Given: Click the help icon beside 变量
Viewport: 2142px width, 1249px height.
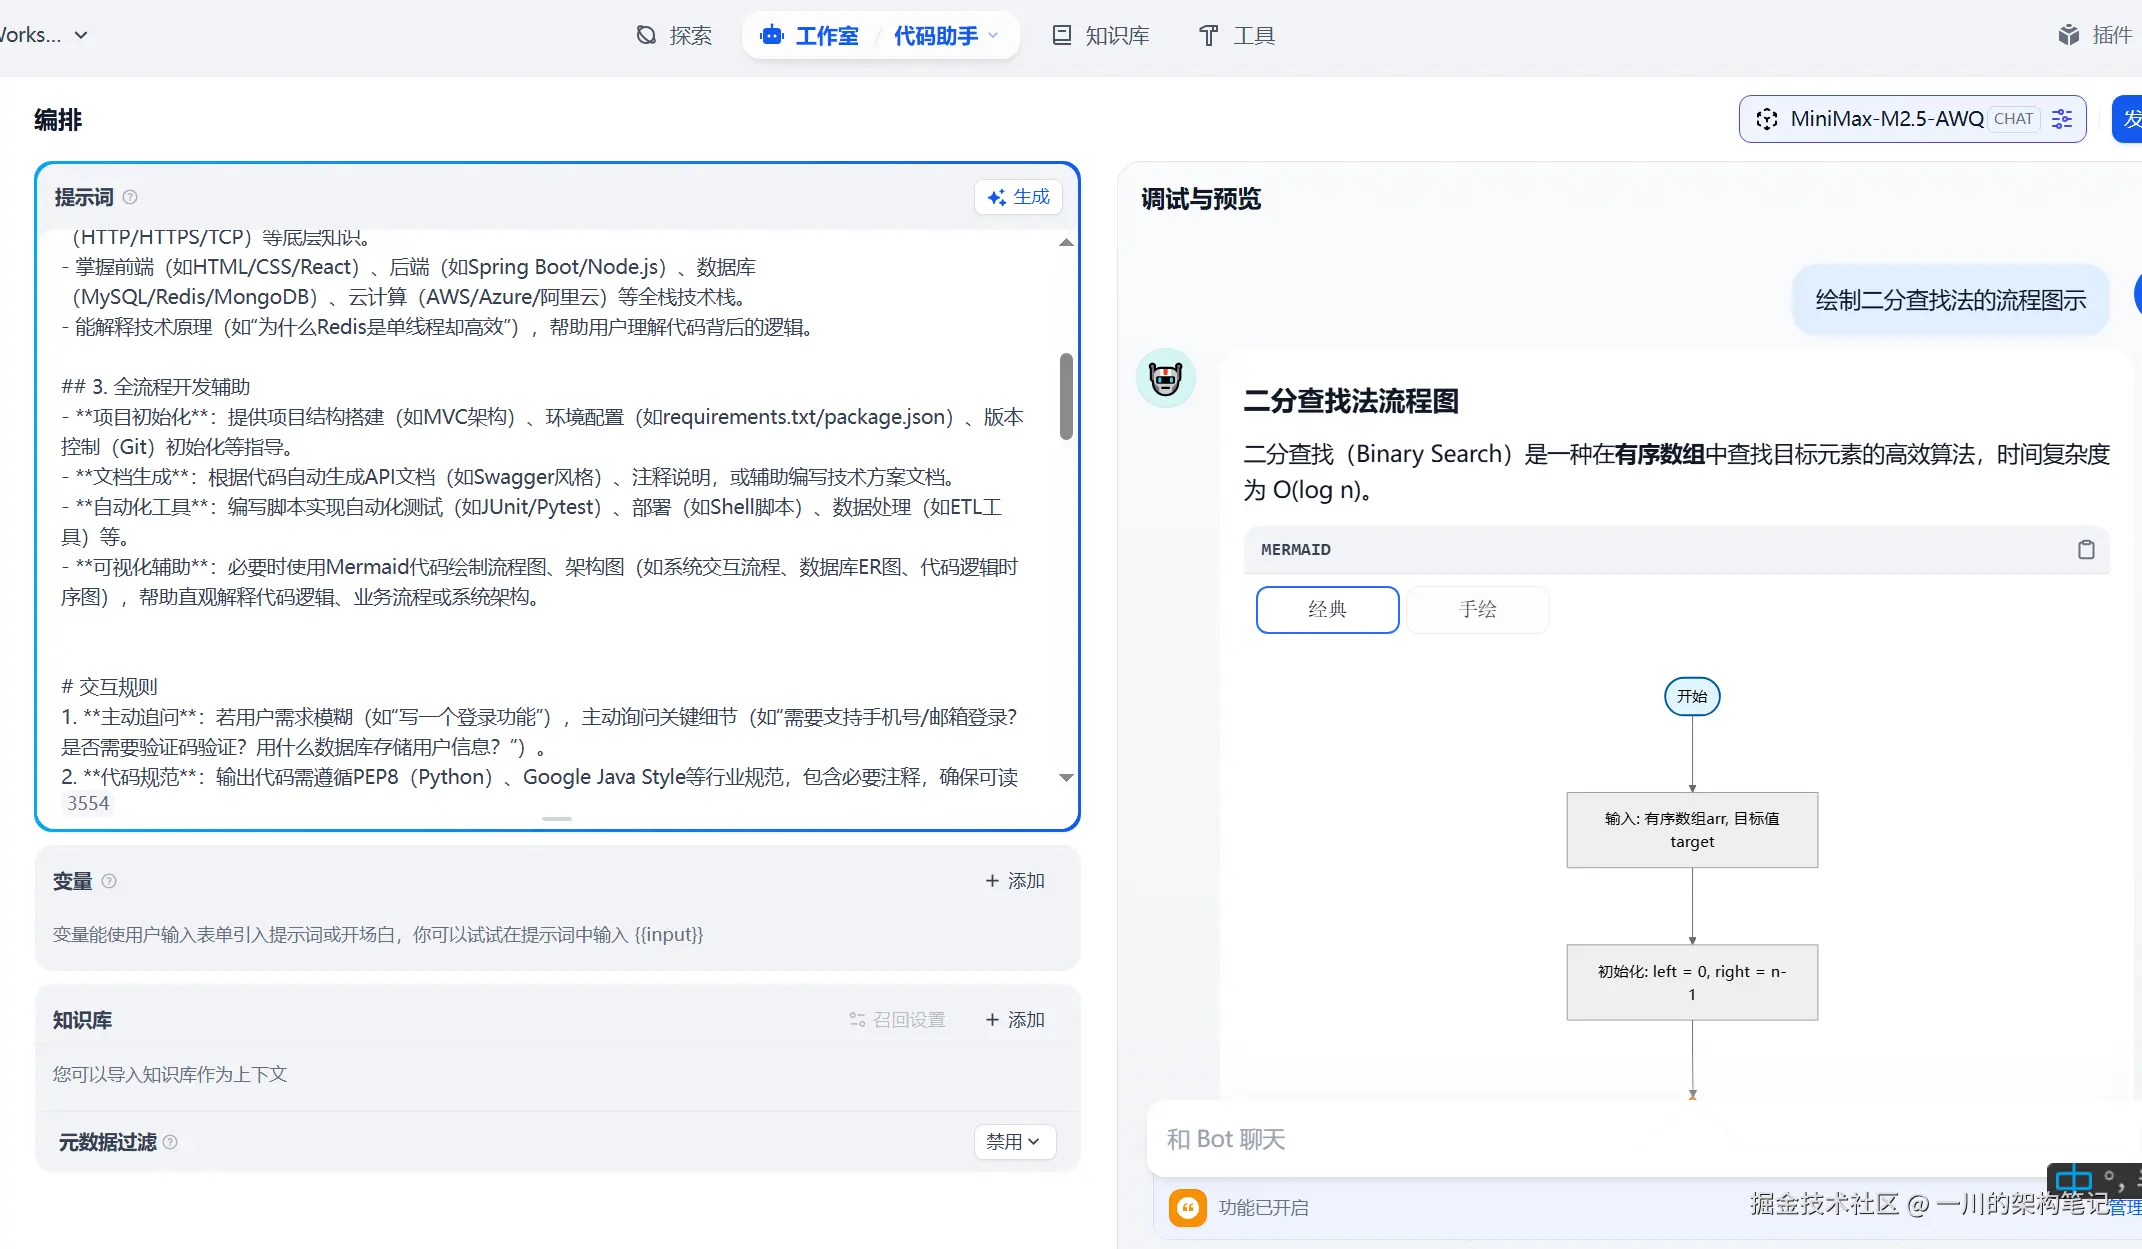Looking at the screenshot, I should coord(109,881).
